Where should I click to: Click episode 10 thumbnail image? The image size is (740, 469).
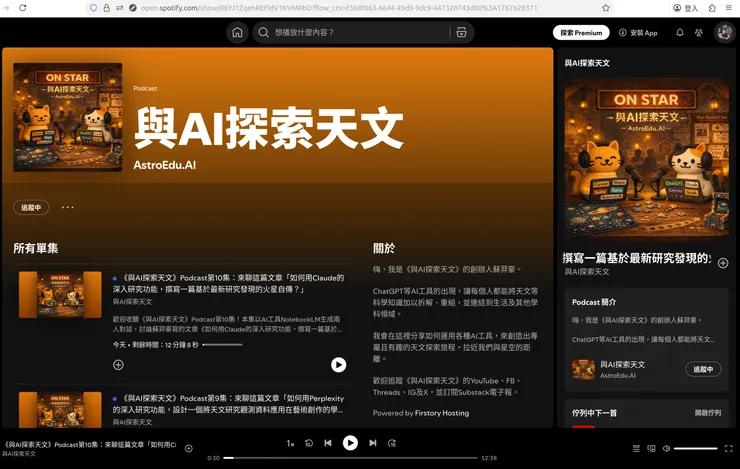tap(60, 294)
